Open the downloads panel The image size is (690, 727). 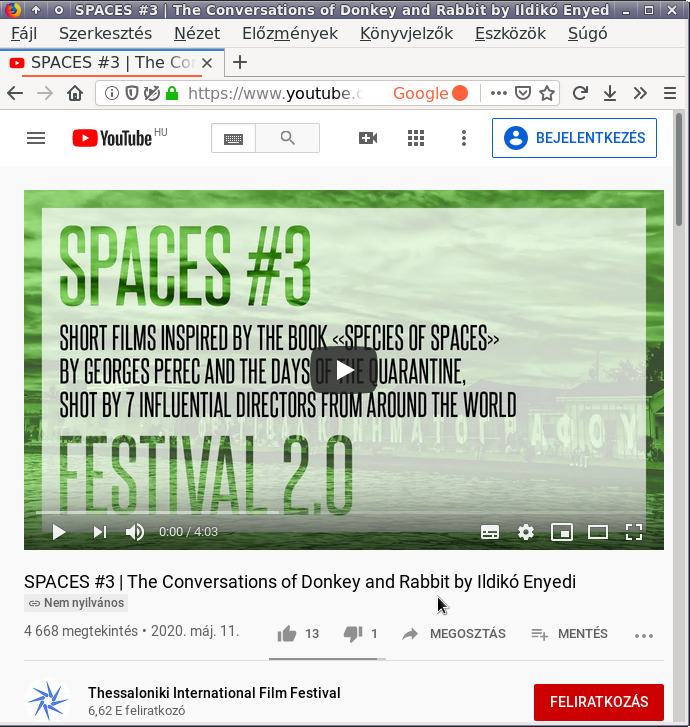[x=610, y=93]
